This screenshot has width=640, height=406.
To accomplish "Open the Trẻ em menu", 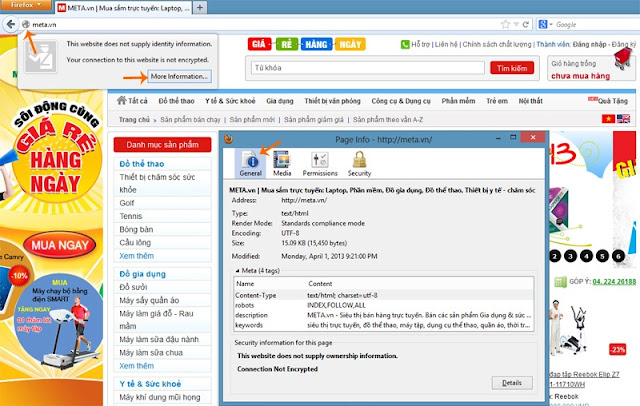I will (x=497, y=101).
